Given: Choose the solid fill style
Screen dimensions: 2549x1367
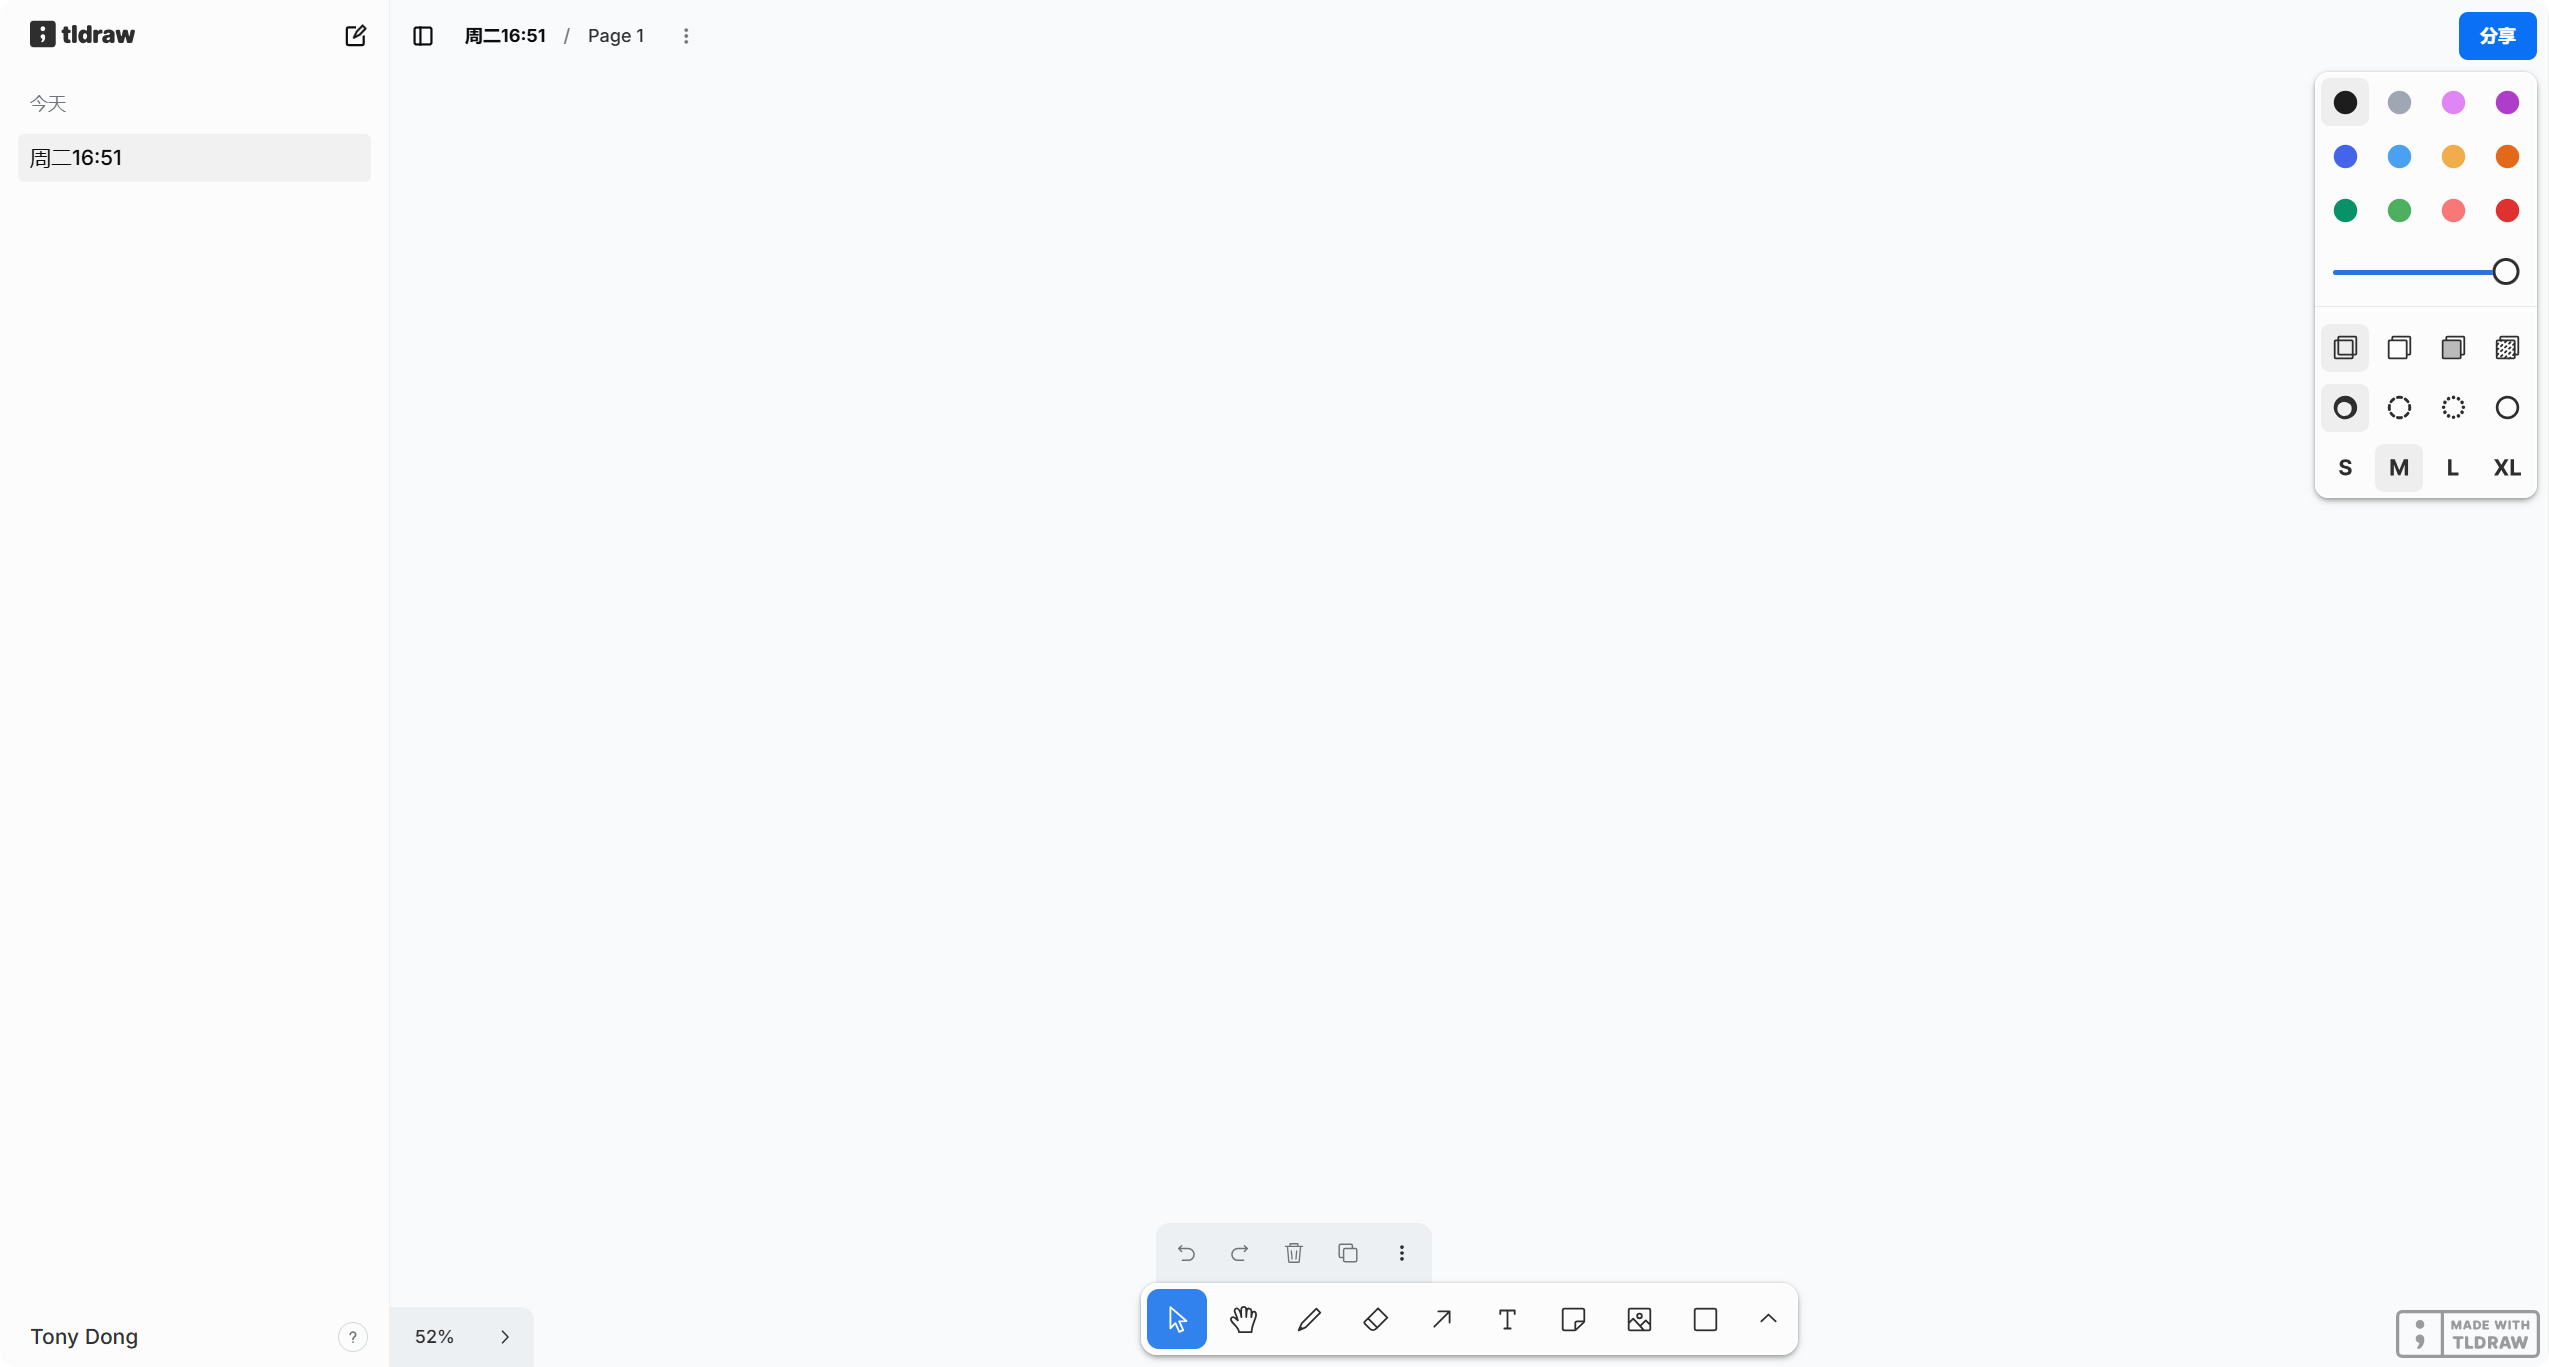Looking at the screenshot, I should pos(2453,348).
